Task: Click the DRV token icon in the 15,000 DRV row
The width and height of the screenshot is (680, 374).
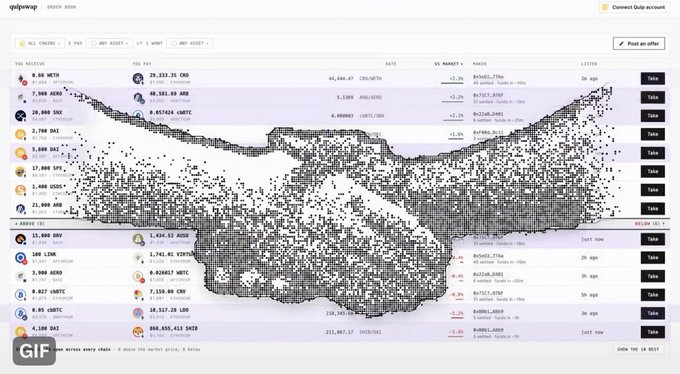Action: [20, 239]
